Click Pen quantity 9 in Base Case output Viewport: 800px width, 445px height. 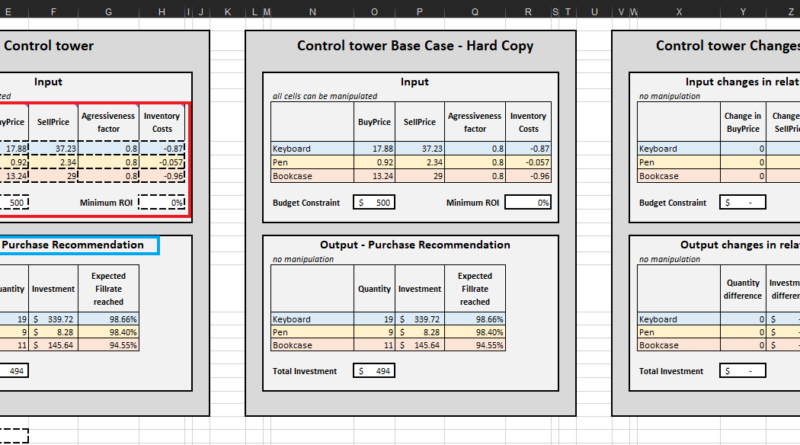tap(374, 332)
